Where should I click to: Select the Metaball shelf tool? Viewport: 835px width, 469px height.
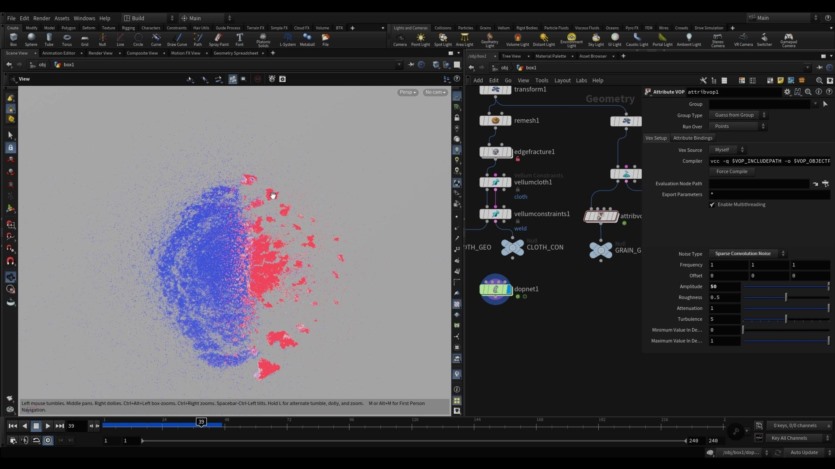point(307,39)
